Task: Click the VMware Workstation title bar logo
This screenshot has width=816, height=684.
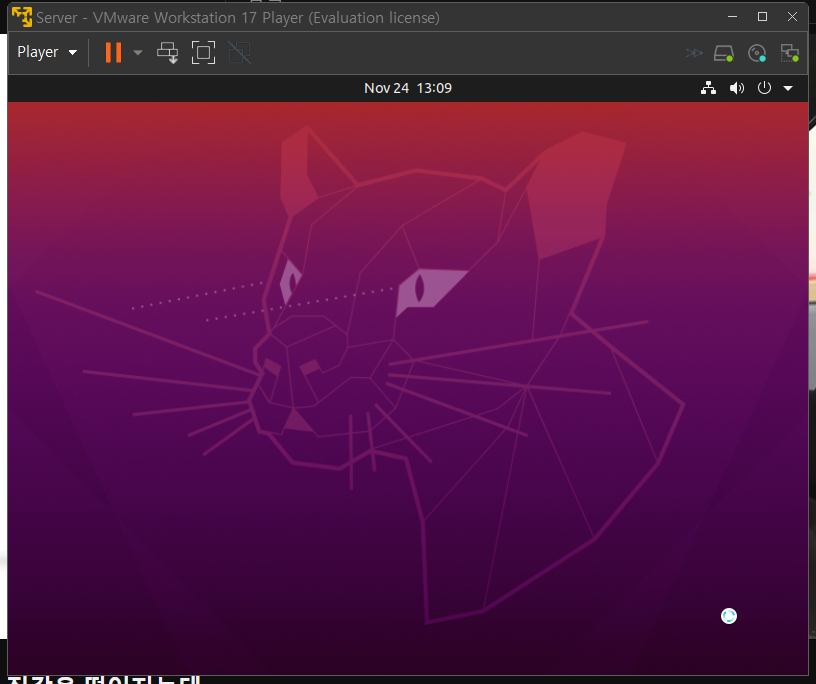Action: point(22,17)
